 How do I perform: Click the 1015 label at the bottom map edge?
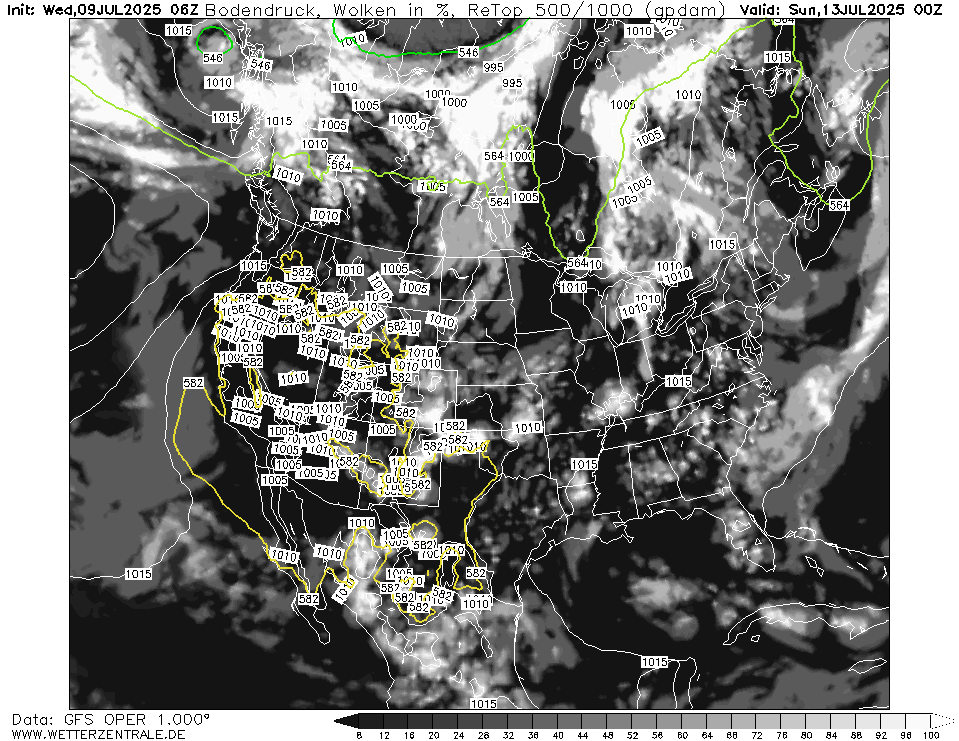click(x=483, y=704)
